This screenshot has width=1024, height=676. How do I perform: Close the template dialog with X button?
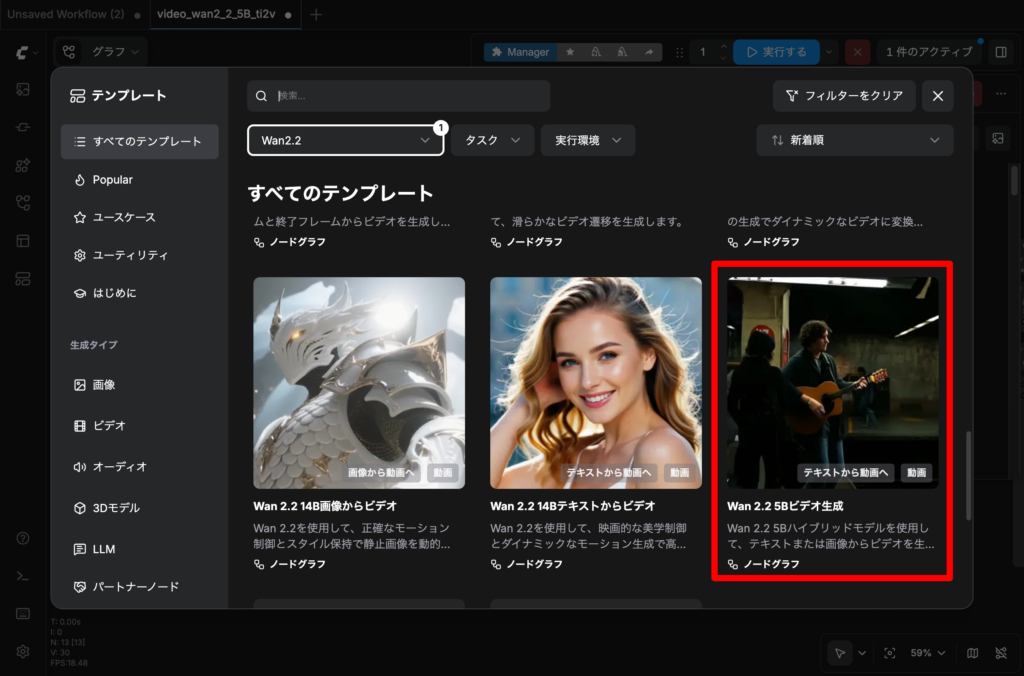point(937,96)
